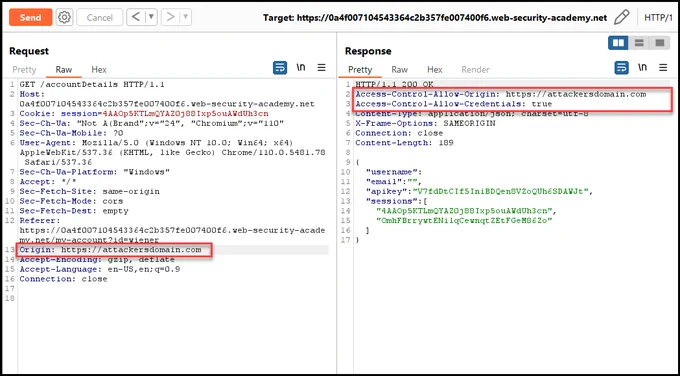Click the "sessions" JSON key line
Image resolution: width=680 pixels, height=376 pixels.
tap(396, 201)
